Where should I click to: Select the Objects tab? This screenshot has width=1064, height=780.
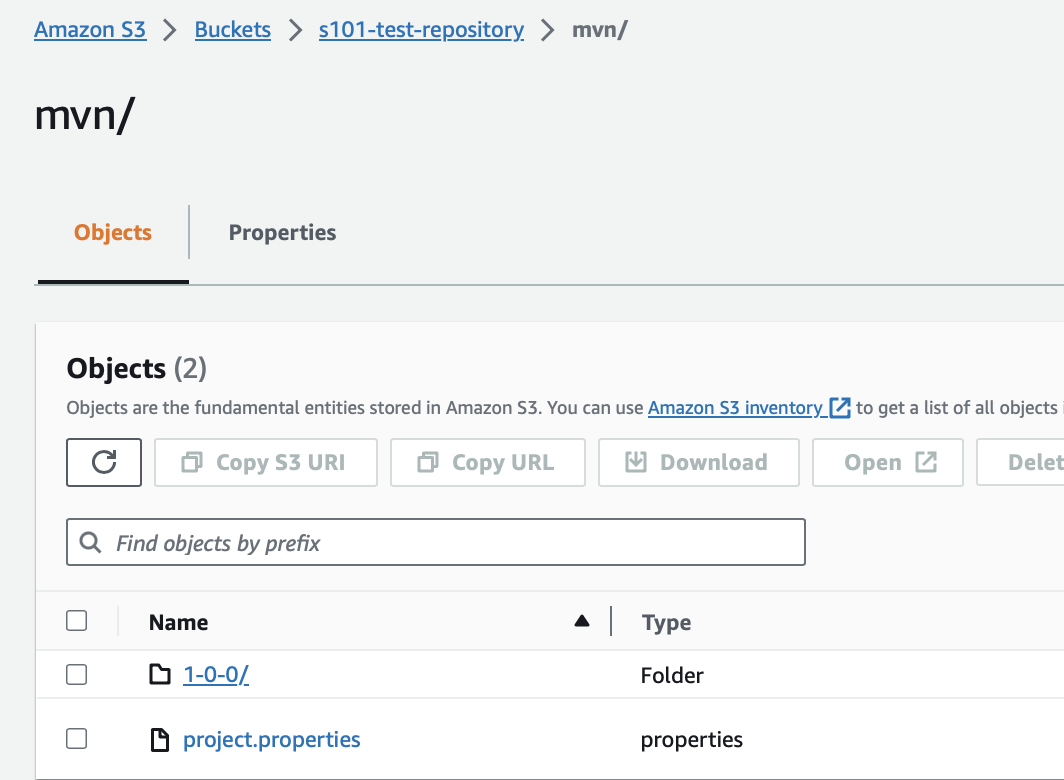pyautogui.click(x=113, y=233)
